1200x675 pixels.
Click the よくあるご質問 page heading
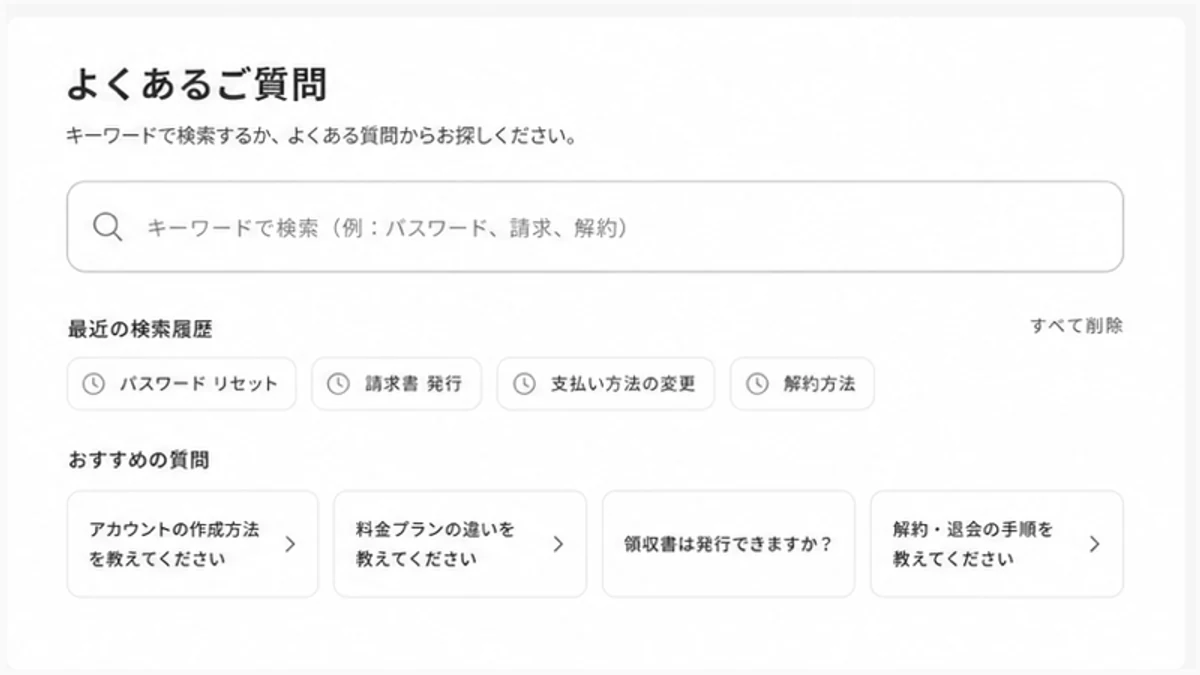tap(197, 85)
